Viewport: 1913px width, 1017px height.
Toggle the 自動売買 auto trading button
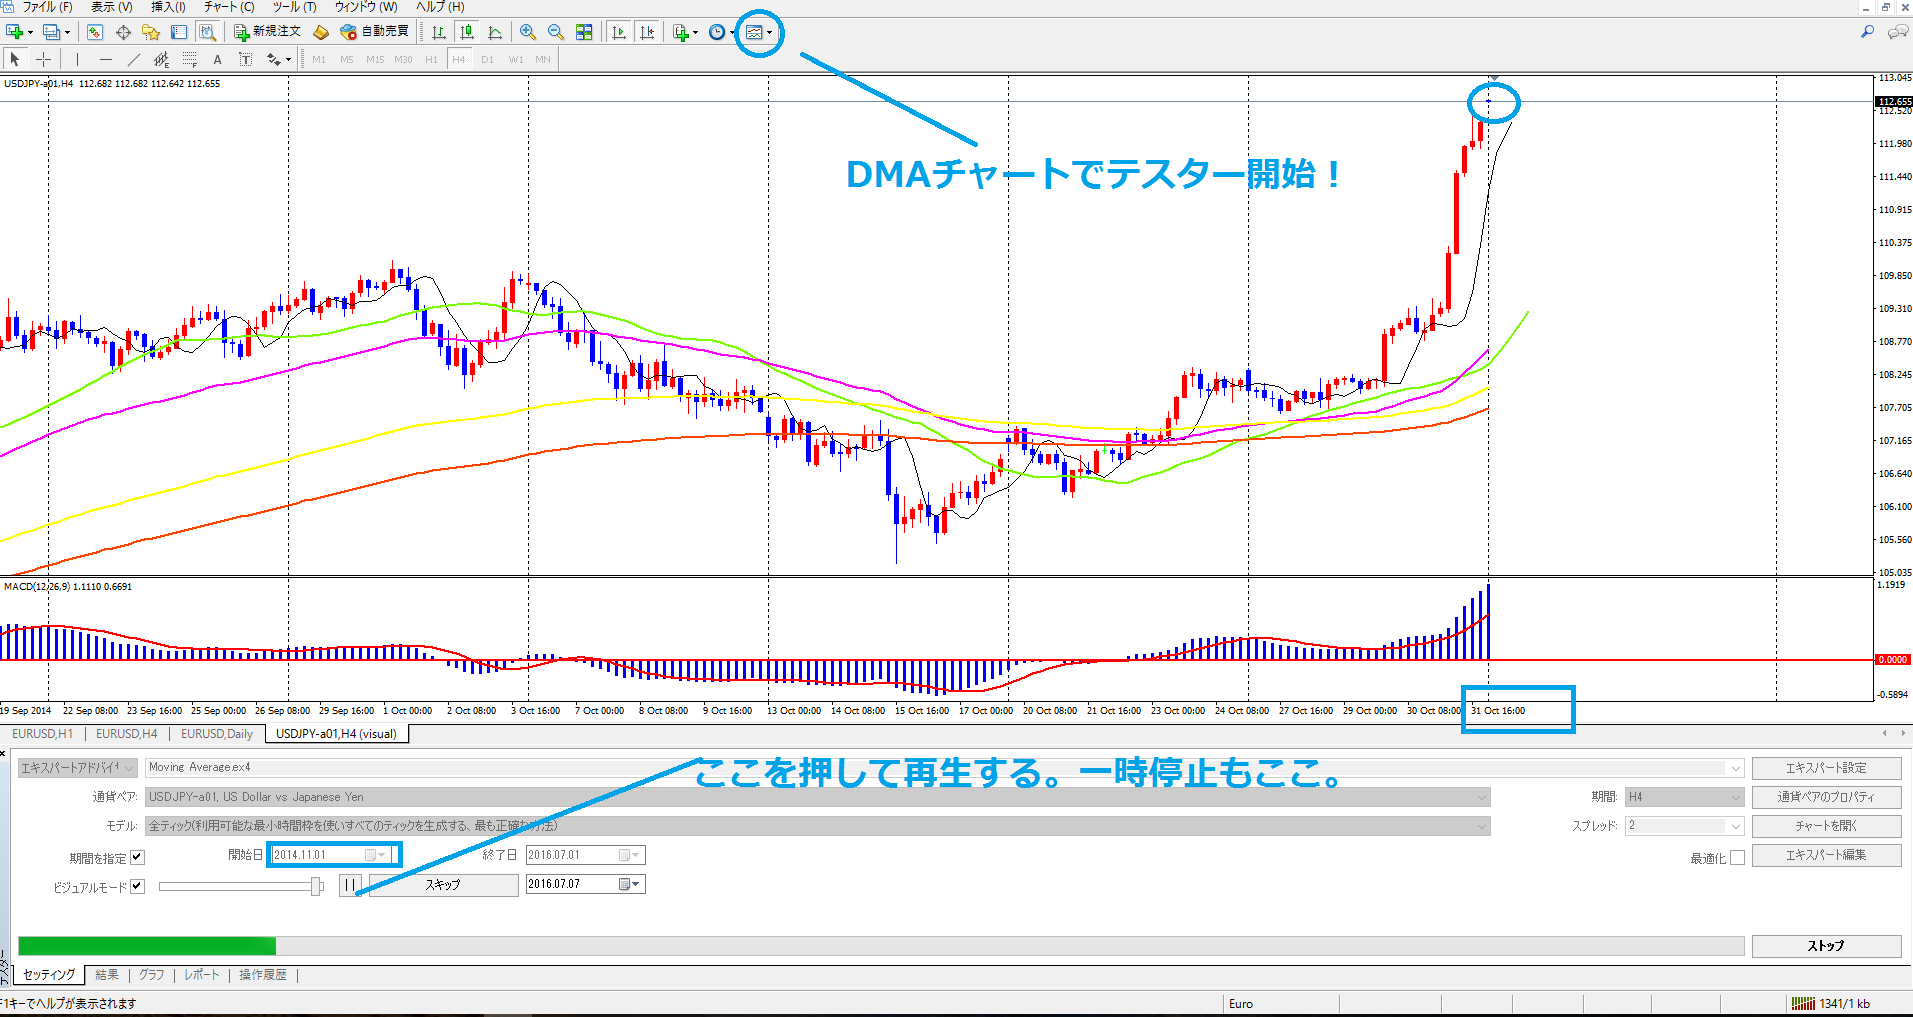pos(375,32)
